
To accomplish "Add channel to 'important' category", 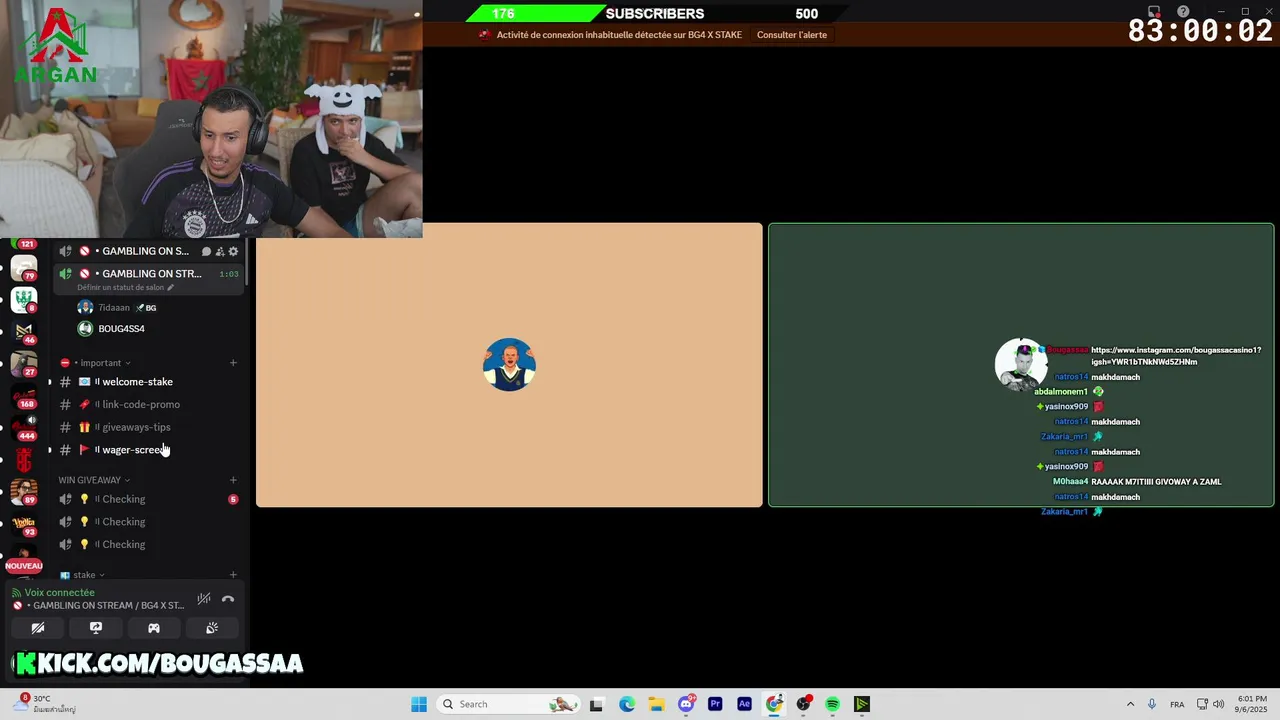I will [x=233, y=363].
